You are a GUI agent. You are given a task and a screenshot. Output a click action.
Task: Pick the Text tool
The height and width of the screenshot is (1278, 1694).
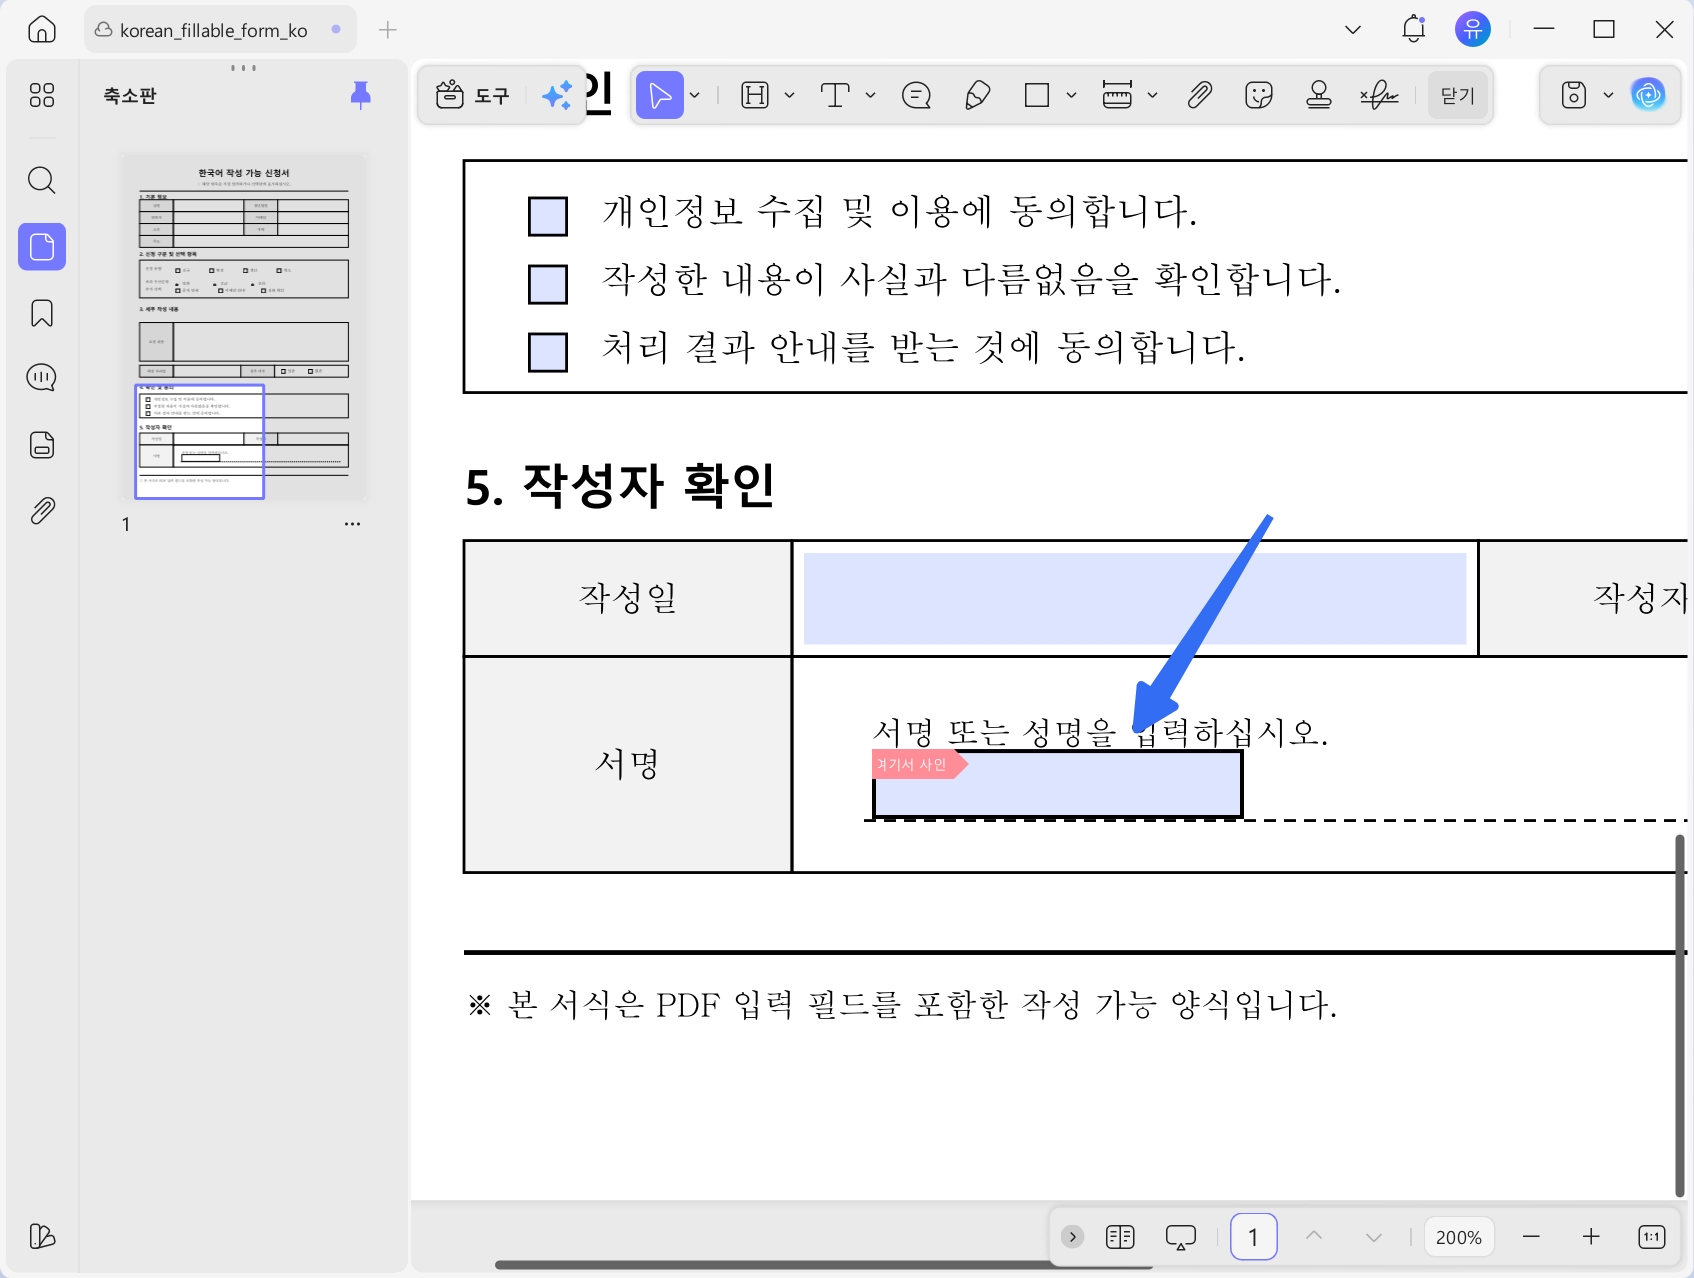point(835,96)
